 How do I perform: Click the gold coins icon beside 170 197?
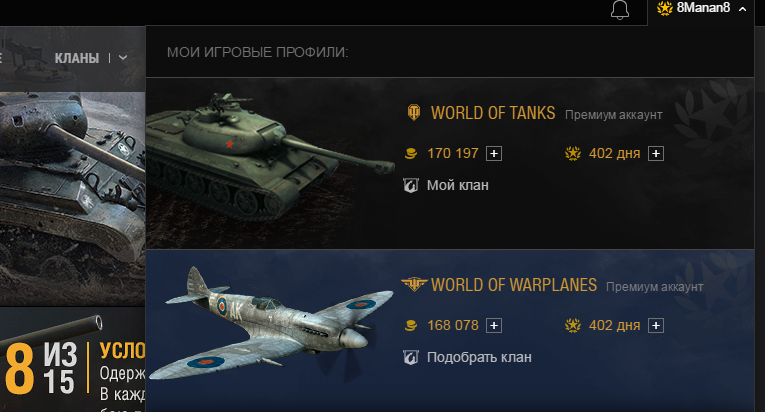410,153
